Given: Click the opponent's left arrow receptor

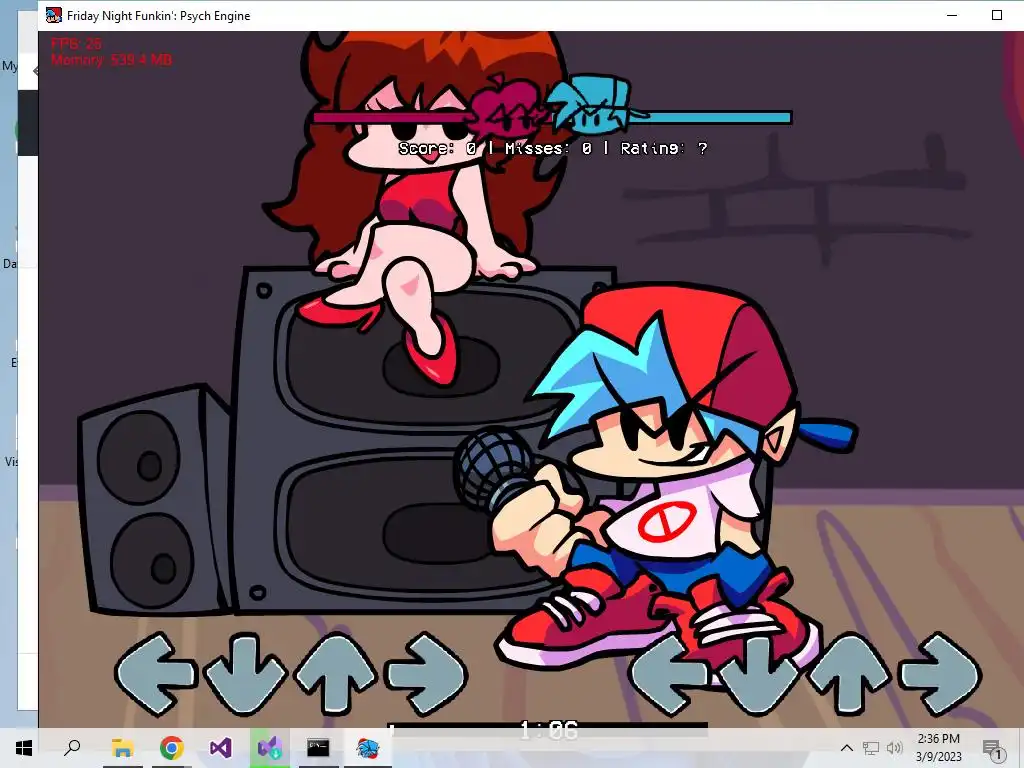Looking at the screenshot, I should 155,673.
